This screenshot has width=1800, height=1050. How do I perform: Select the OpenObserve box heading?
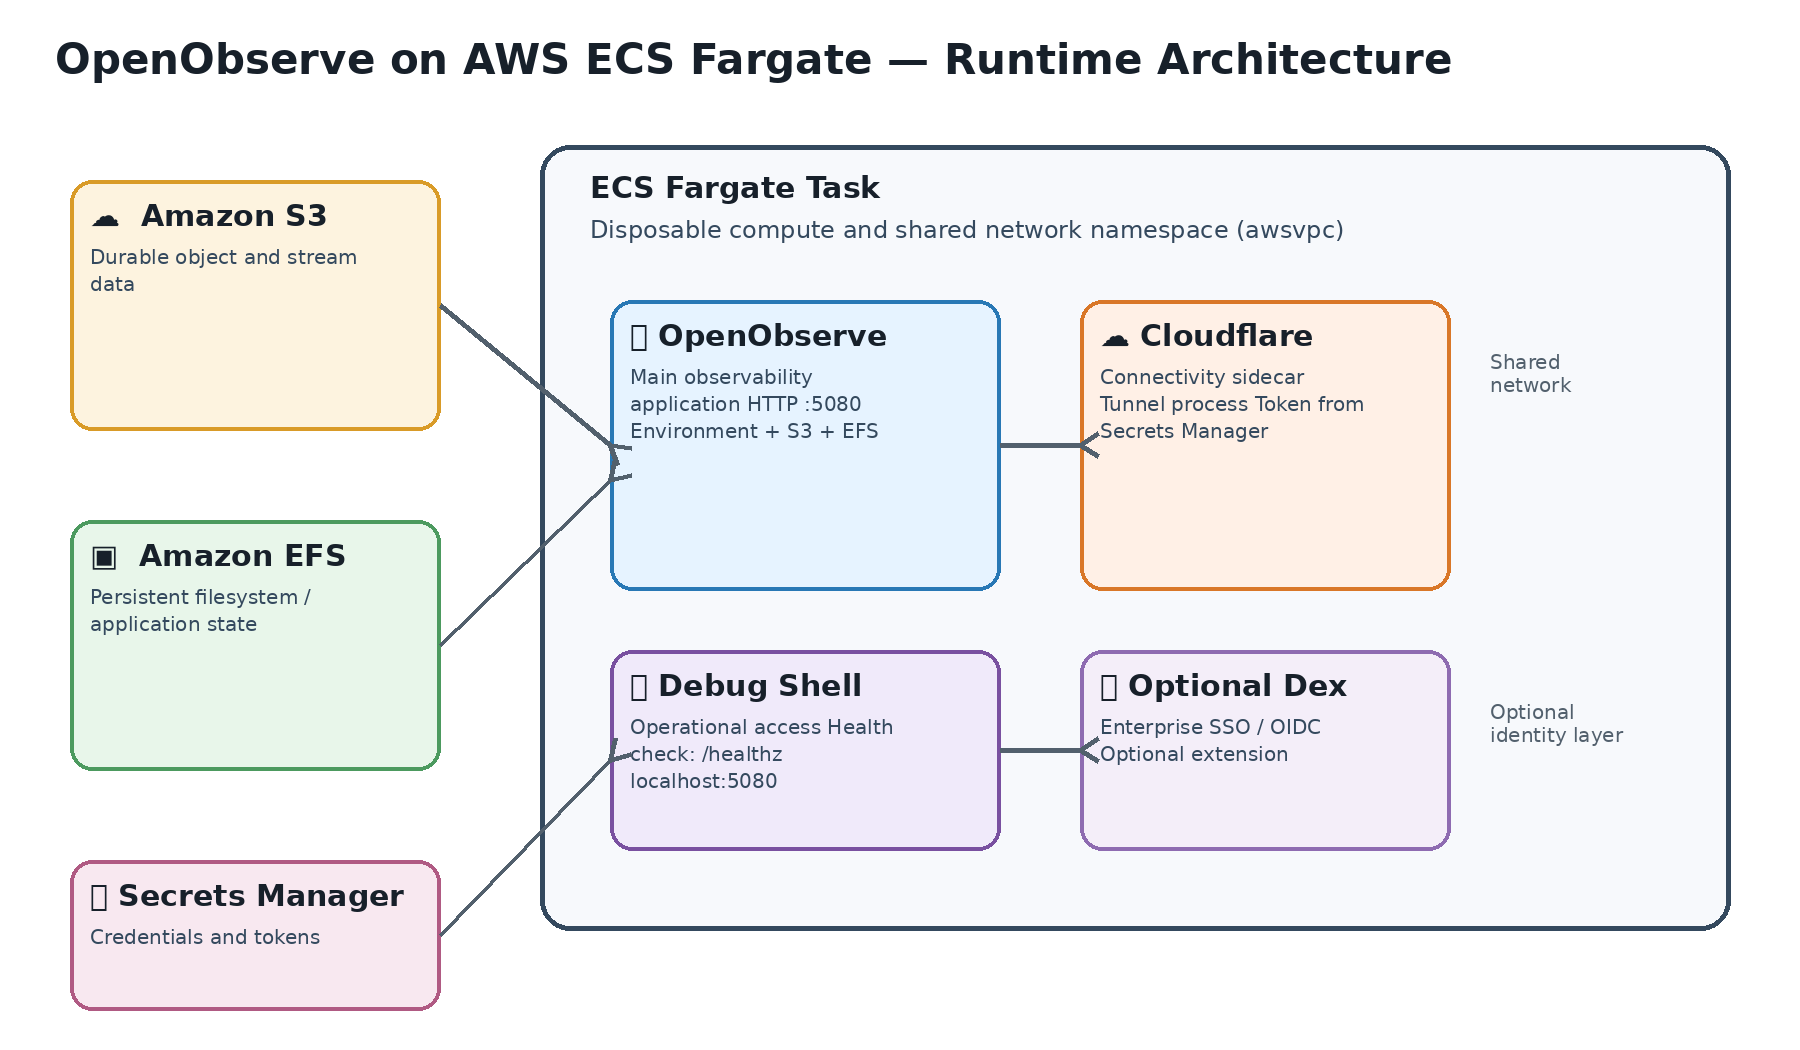[x=772, y=336]
